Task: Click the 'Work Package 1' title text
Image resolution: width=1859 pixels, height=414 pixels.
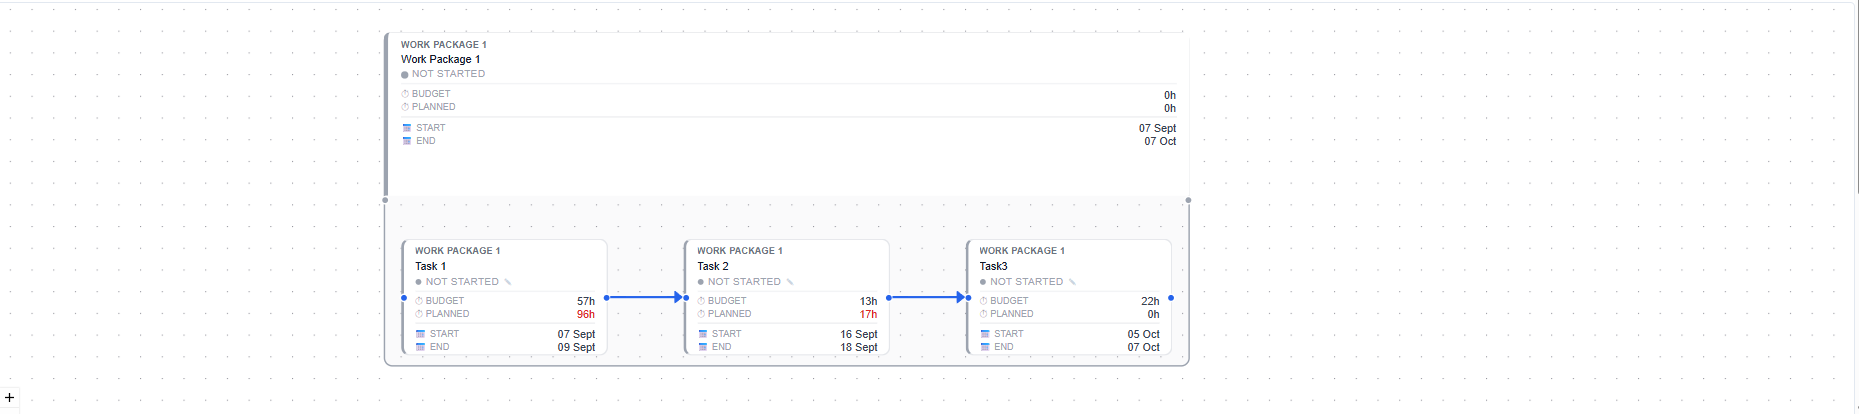Action: [x=440, y=59]
